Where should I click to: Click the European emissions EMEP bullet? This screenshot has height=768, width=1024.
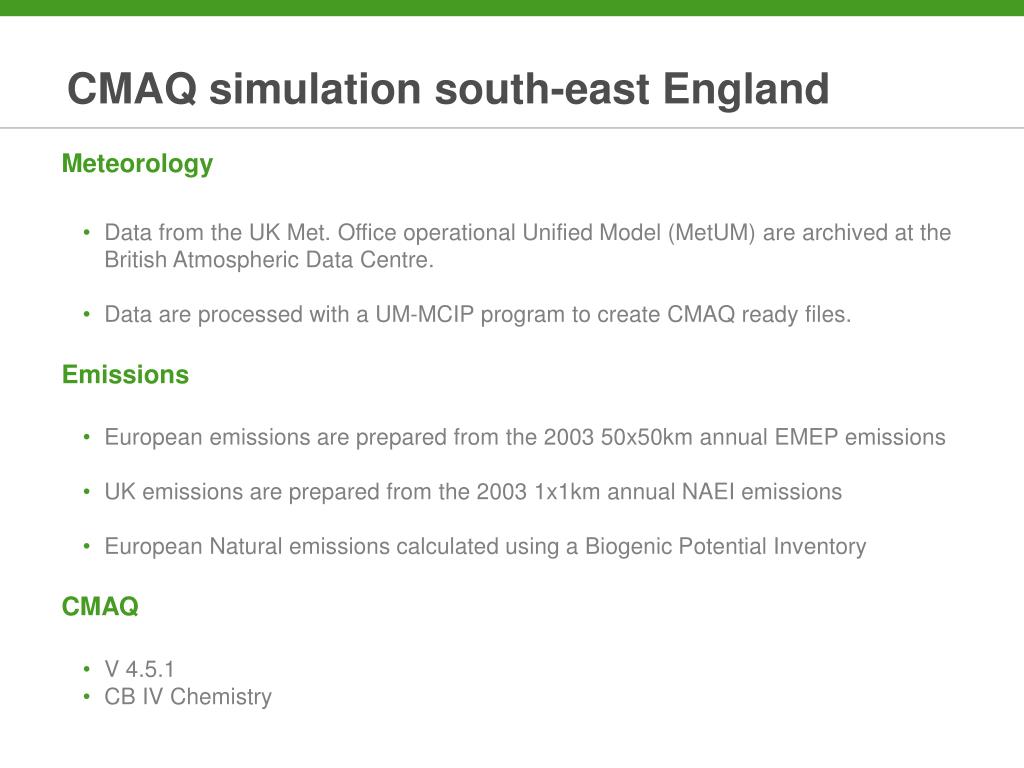pyautogui.click(x=525, y=437)
